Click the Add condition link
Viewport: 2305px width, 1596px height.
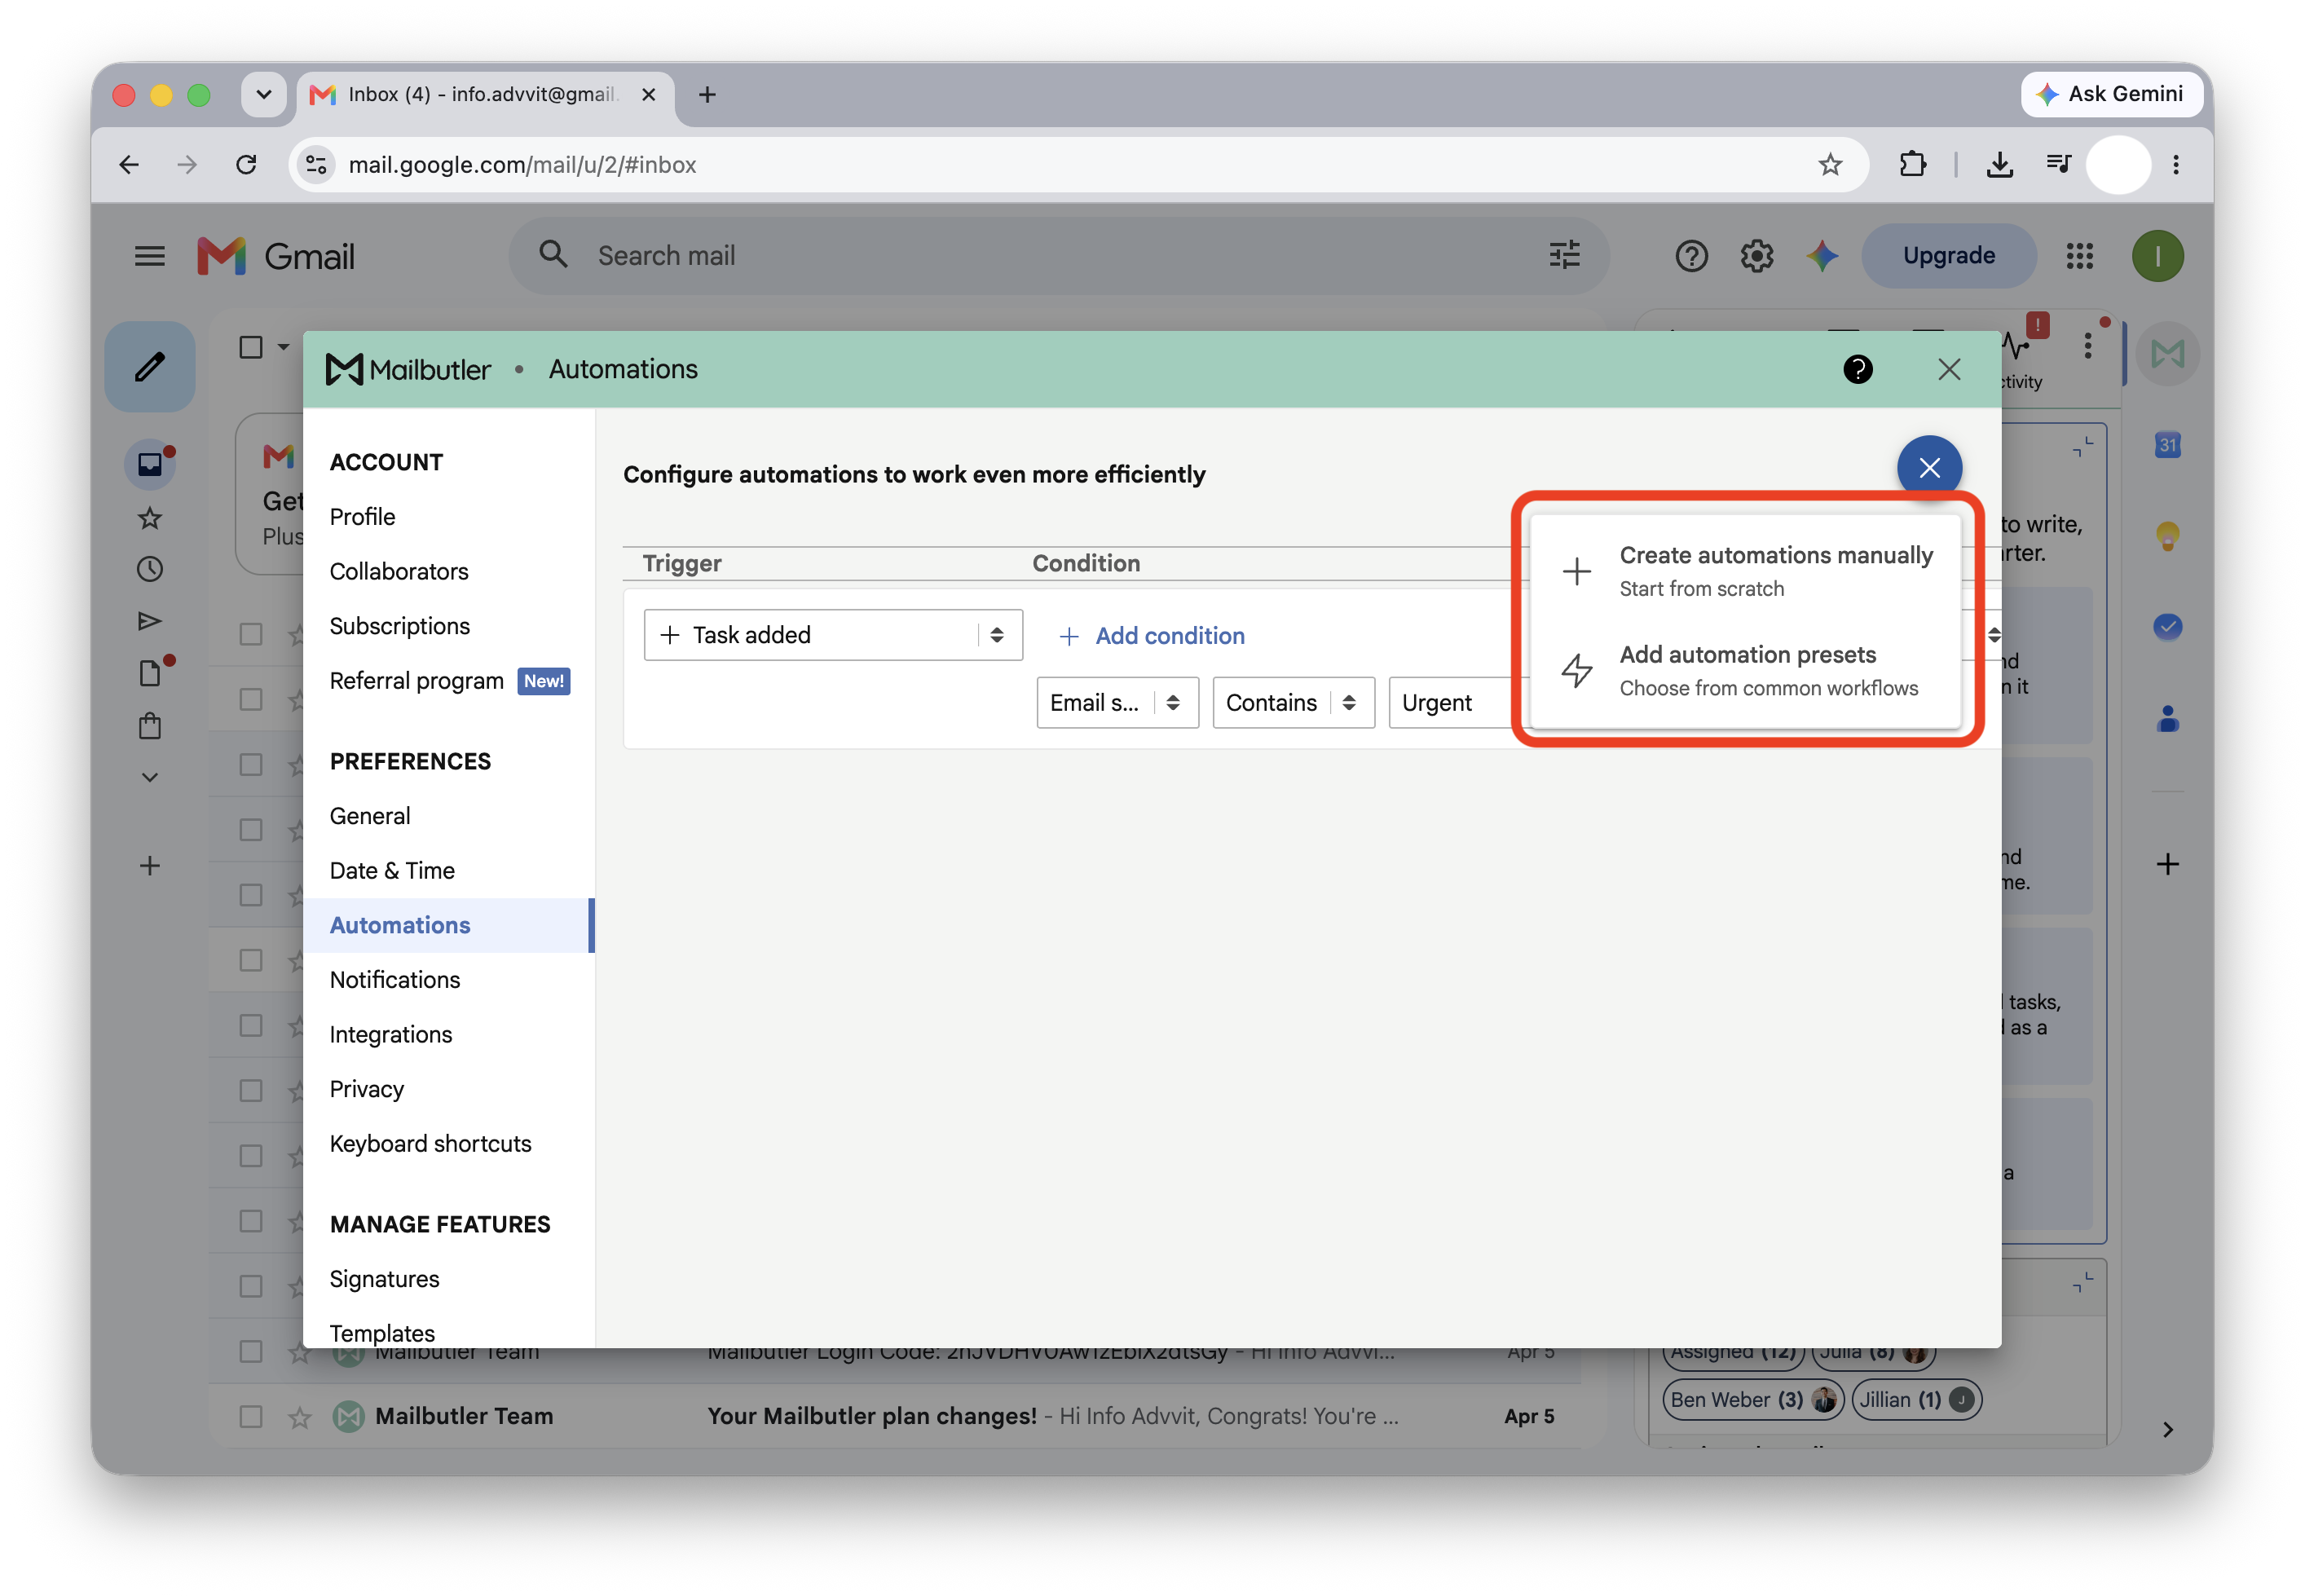(x=1151, y=636)
